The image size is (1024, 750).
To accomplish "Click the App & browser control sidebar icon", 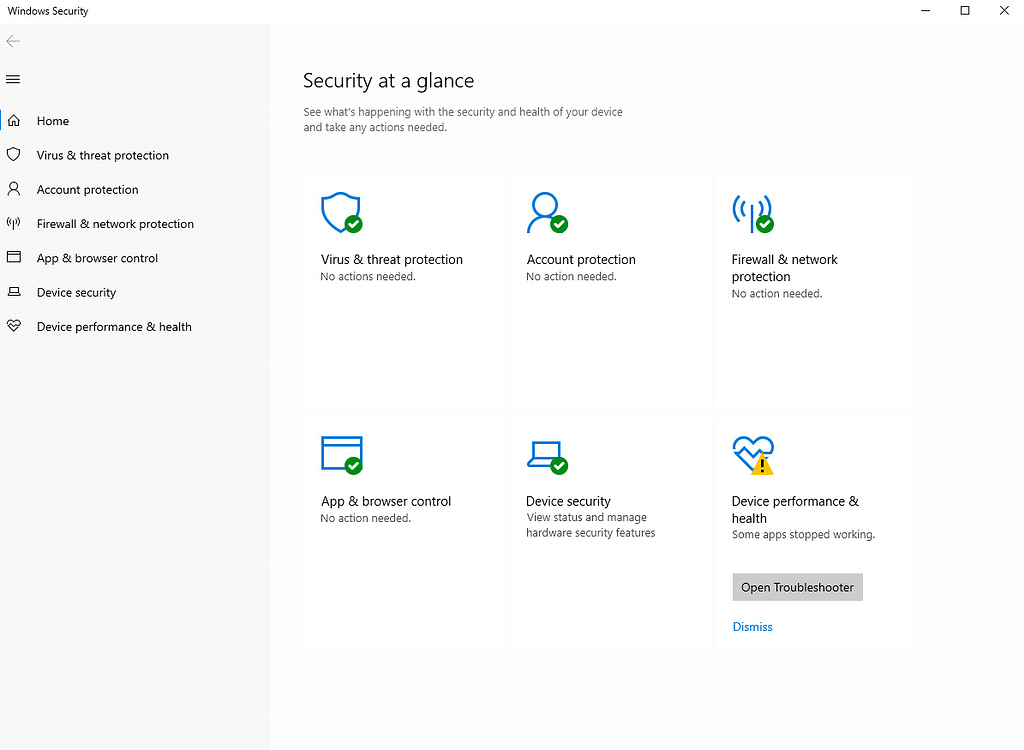I will point(14,257).
